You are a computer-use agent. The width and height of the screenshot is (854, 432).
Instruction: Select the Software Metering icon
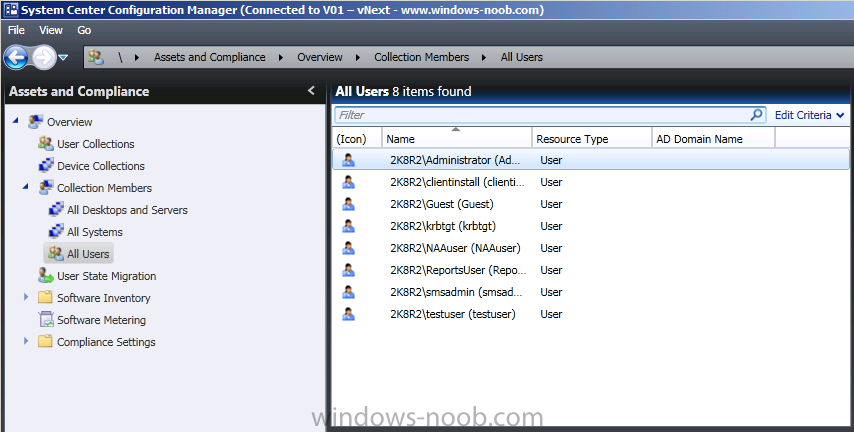click(x=46, y=320)
